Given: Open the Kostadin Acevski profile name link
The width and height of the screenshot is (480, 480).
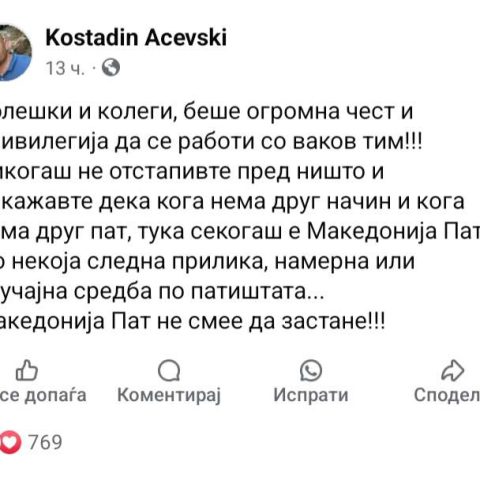Looking at the screenshot, I should click(x=136, y=37).
